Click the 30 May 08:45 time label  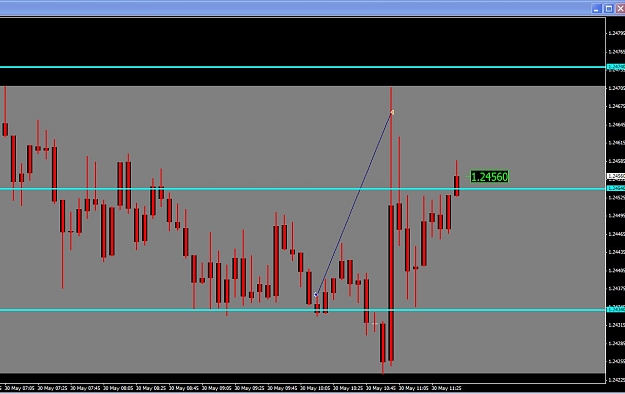(x=184, y=388)
